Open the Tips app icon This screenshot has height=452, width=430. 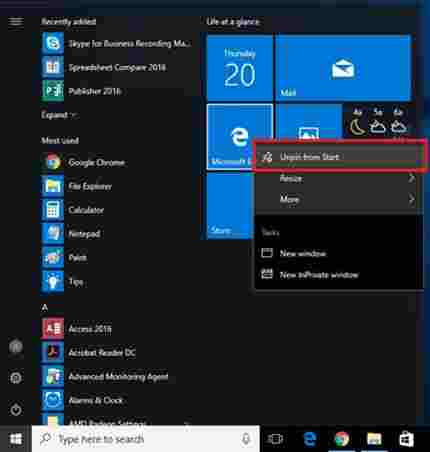(x=53, y=281)
